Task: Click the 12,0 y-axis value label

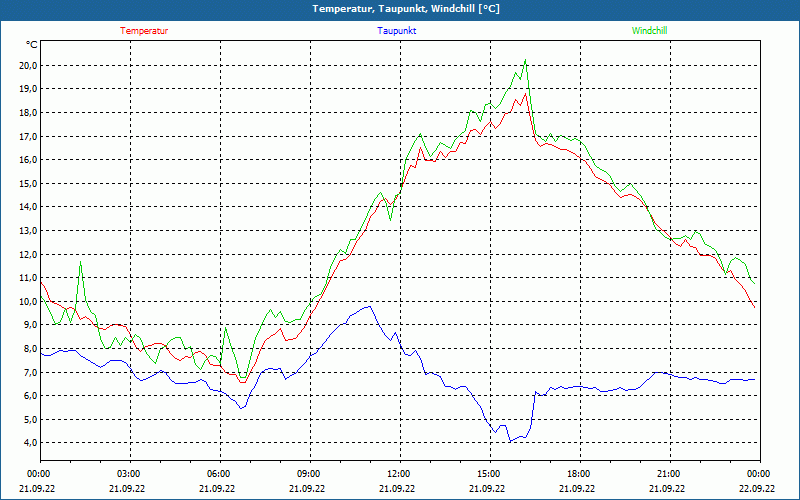Action: point(27,254)
